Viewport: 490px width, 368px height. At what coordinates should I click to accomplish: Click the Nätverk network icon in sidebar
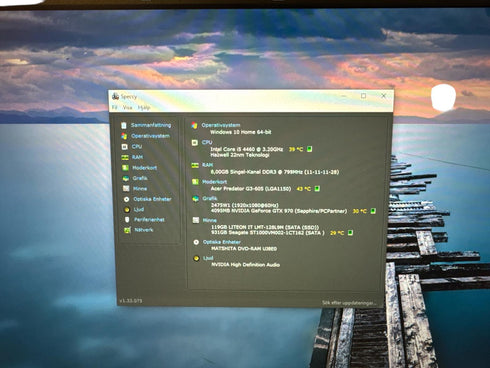pyautogui.click(x=127, y=230)
